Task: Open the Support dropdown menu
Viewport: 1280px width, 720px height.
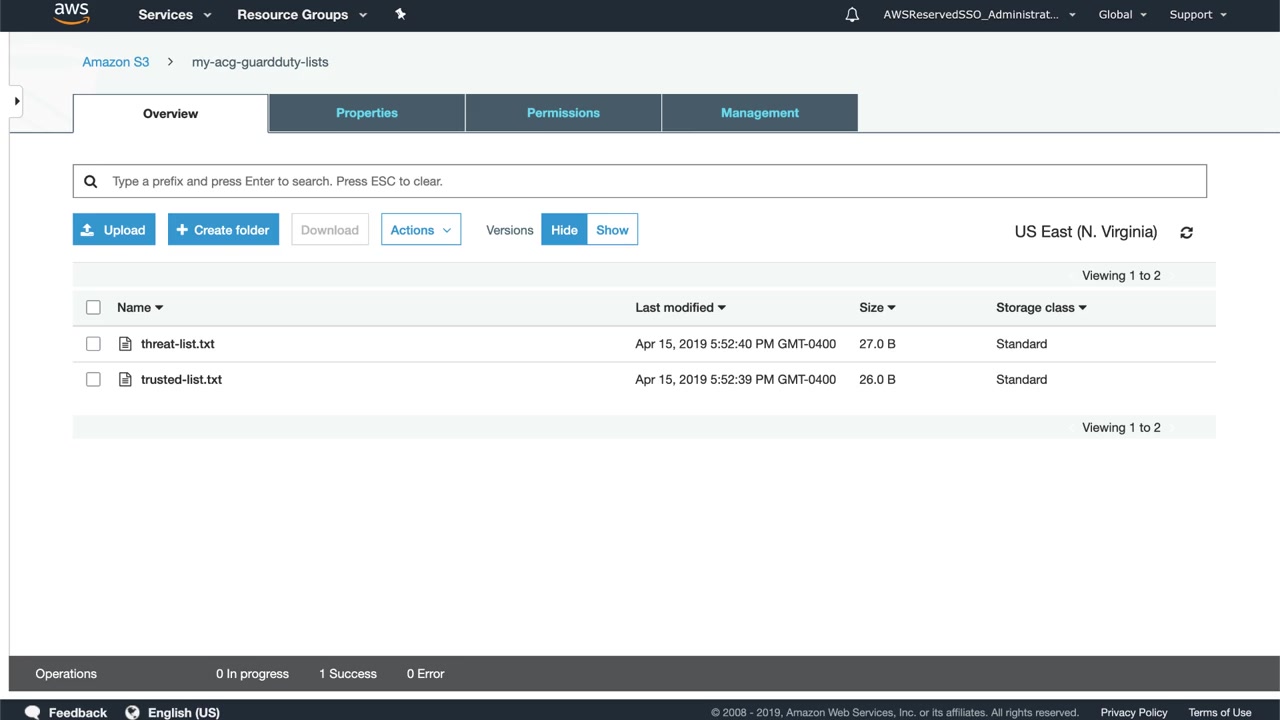Action: [x=1198, y=15]
